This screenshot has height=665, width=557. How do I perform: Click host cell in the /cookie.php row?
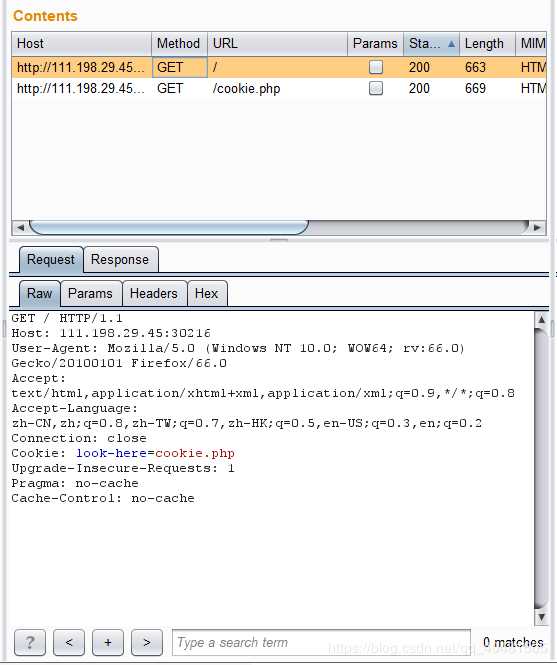[81, 88]
